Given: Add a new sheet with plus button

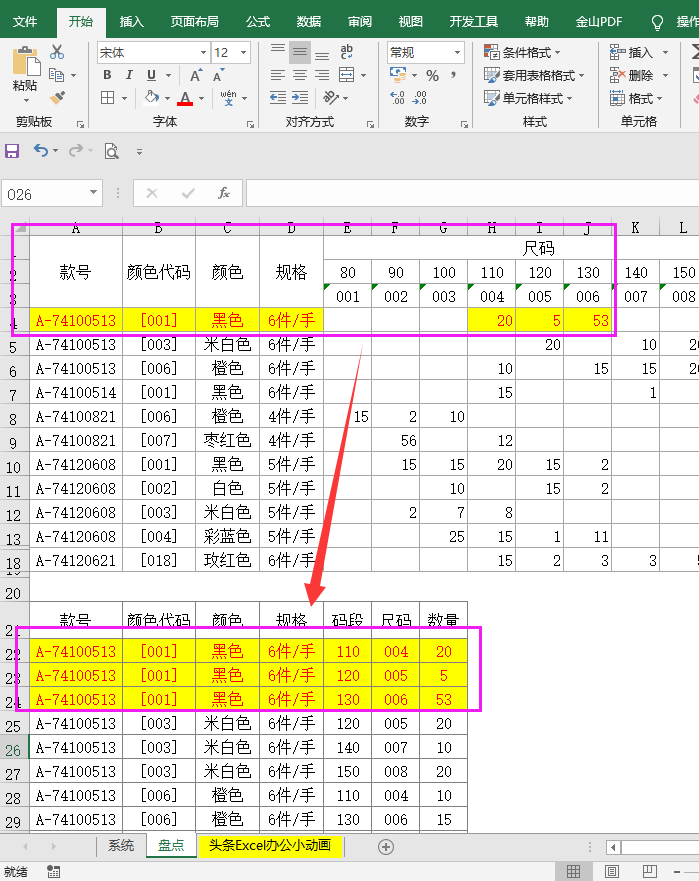Looking at the screenshot, I should point(386,847).
